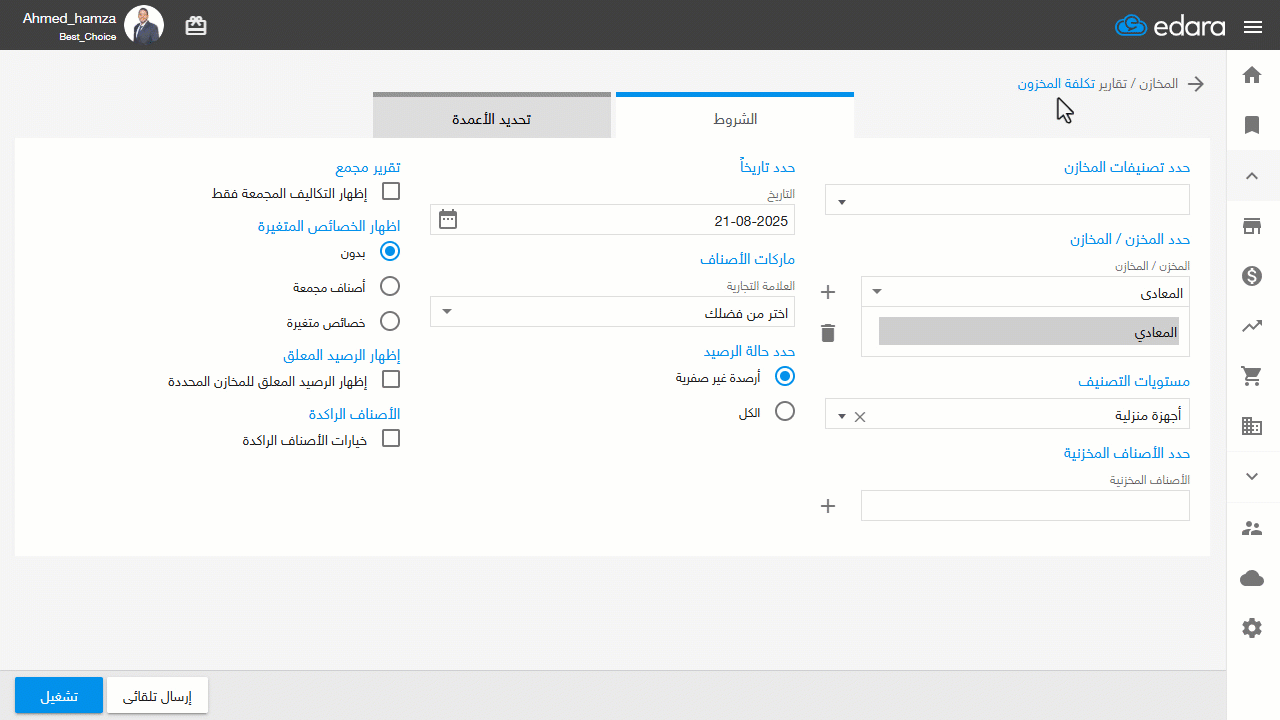Add stock item with plus icon

[827, 506]
